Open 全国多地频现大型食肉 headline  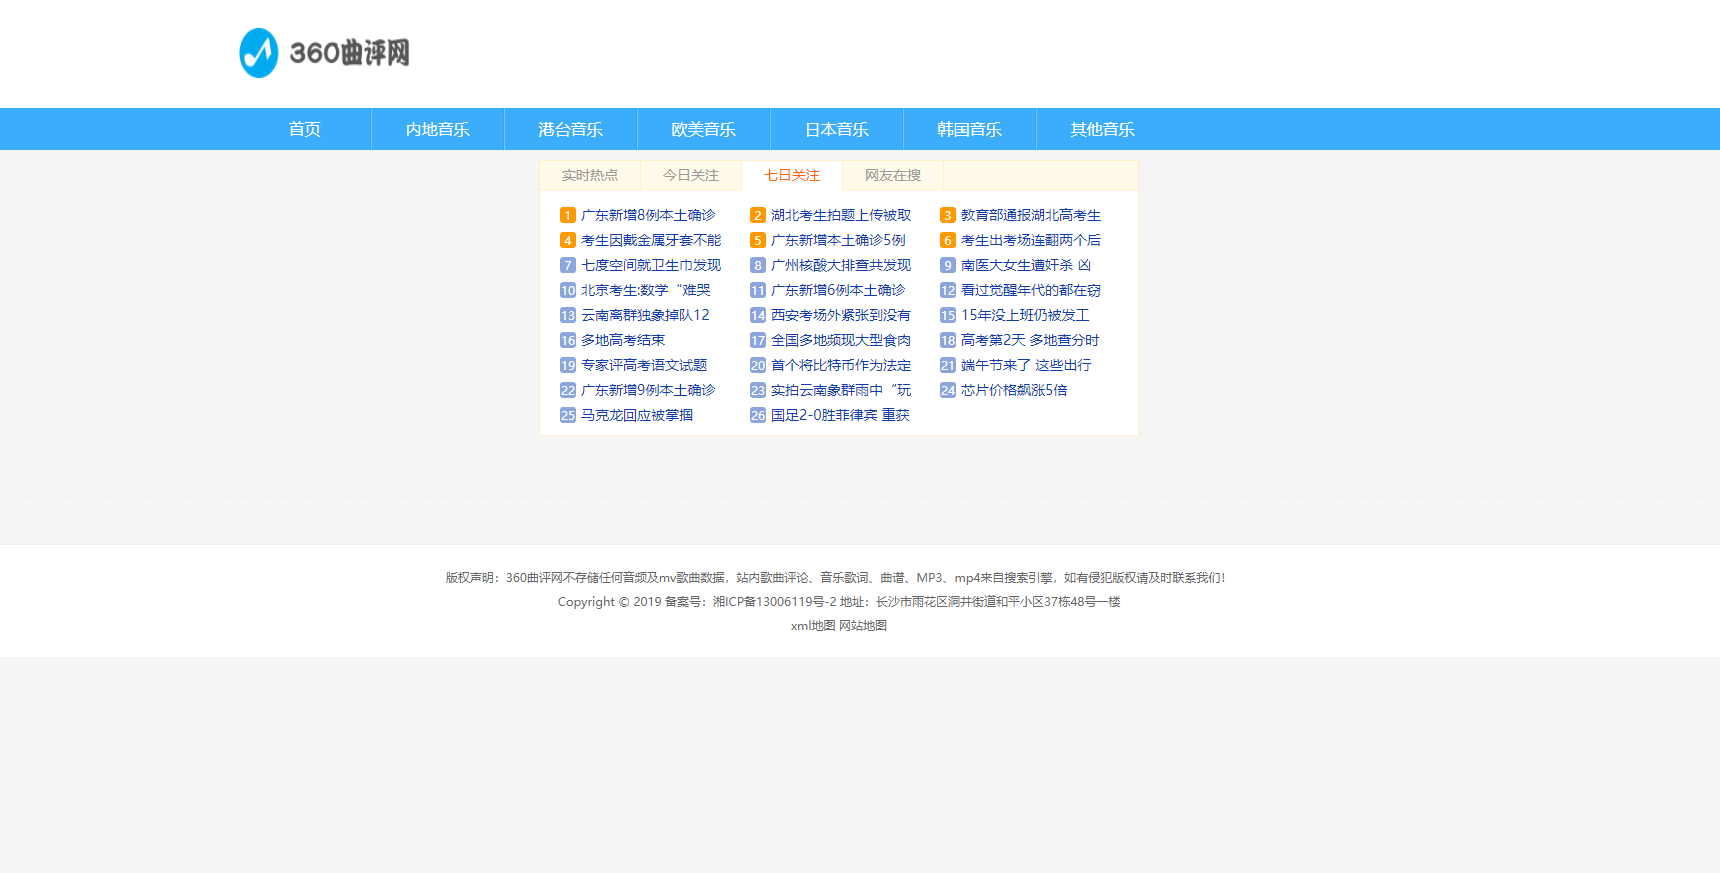[841, 340]
